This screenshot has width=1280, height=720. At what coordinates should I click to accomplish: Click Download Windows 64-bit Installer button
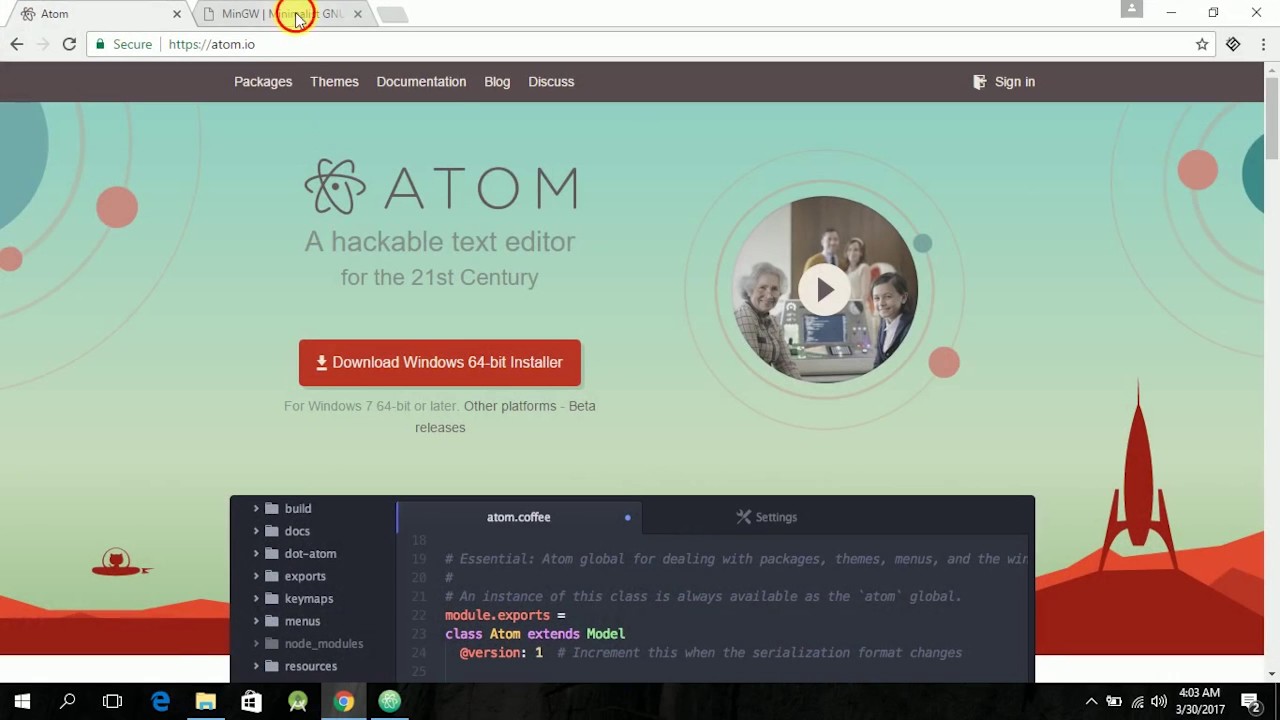point(440,362)
